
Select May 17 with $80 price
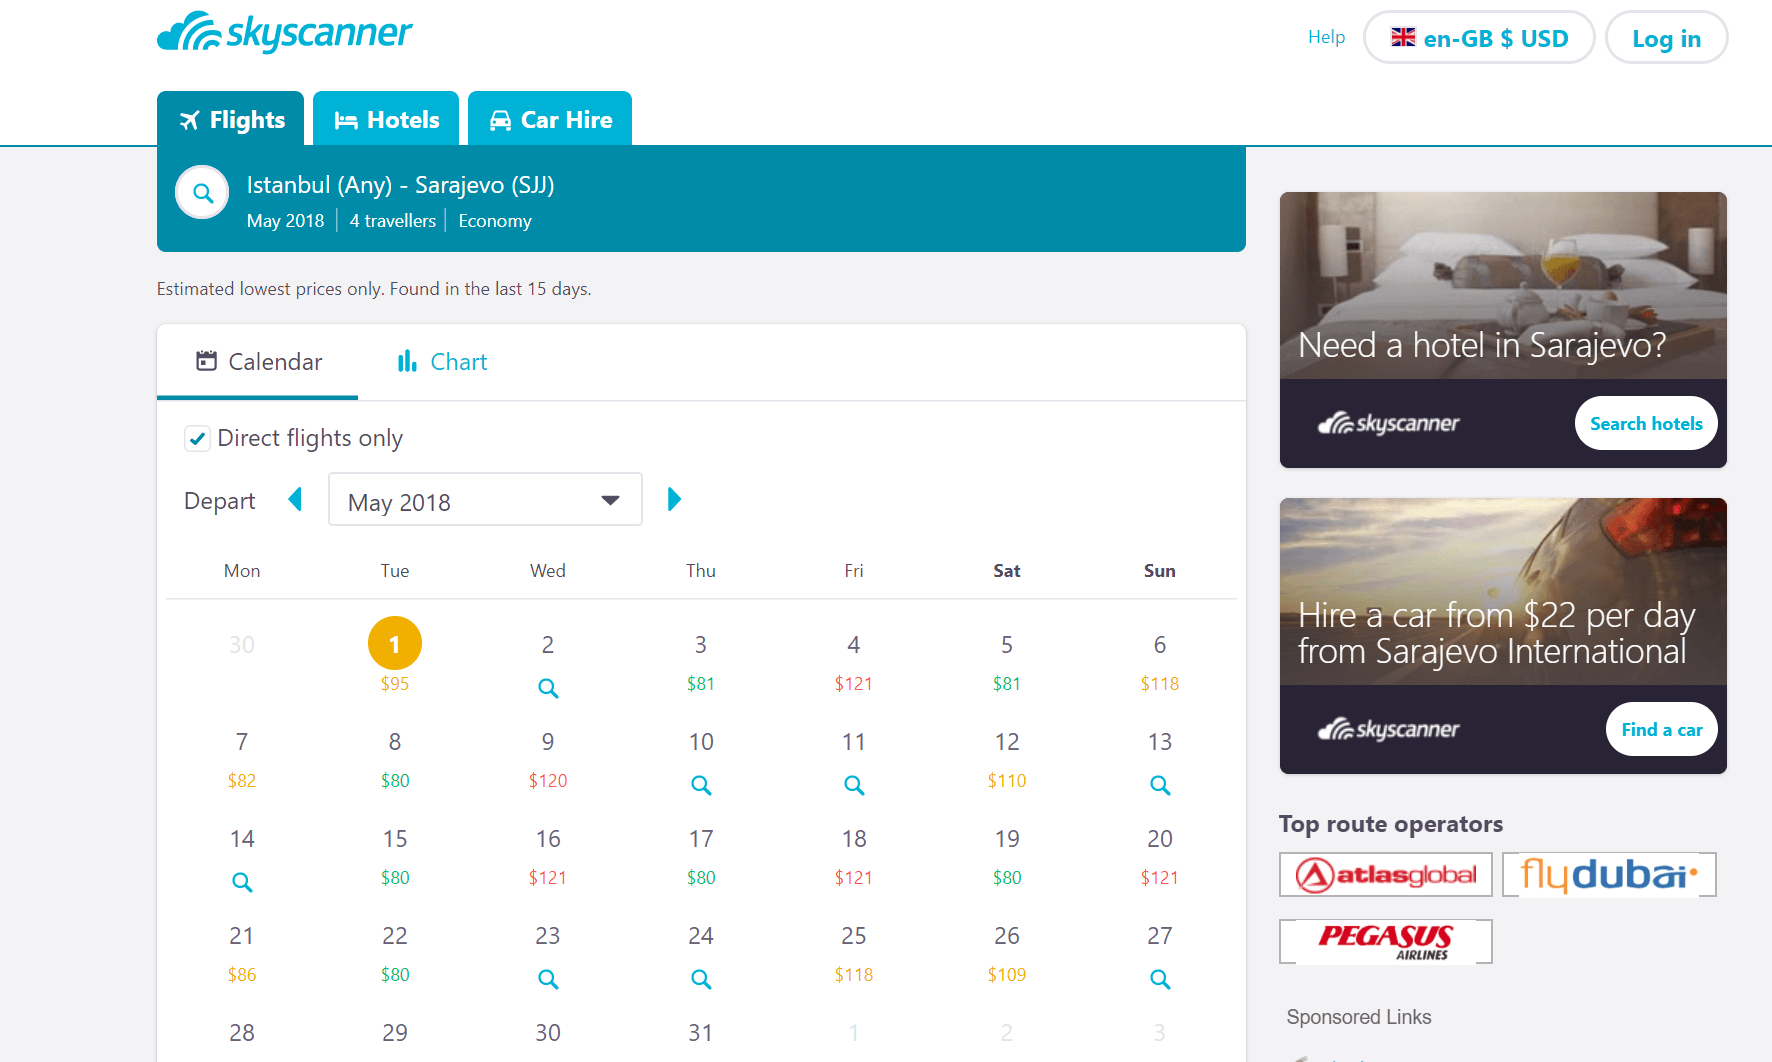point(701,856)
